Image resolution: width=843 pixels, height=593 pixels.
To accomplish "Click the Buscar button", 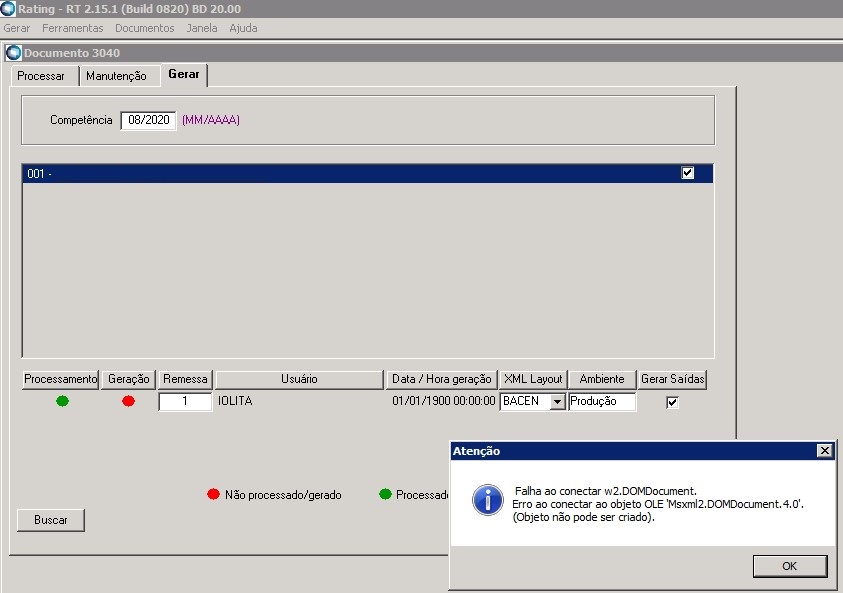I will [x=51, y=520].
